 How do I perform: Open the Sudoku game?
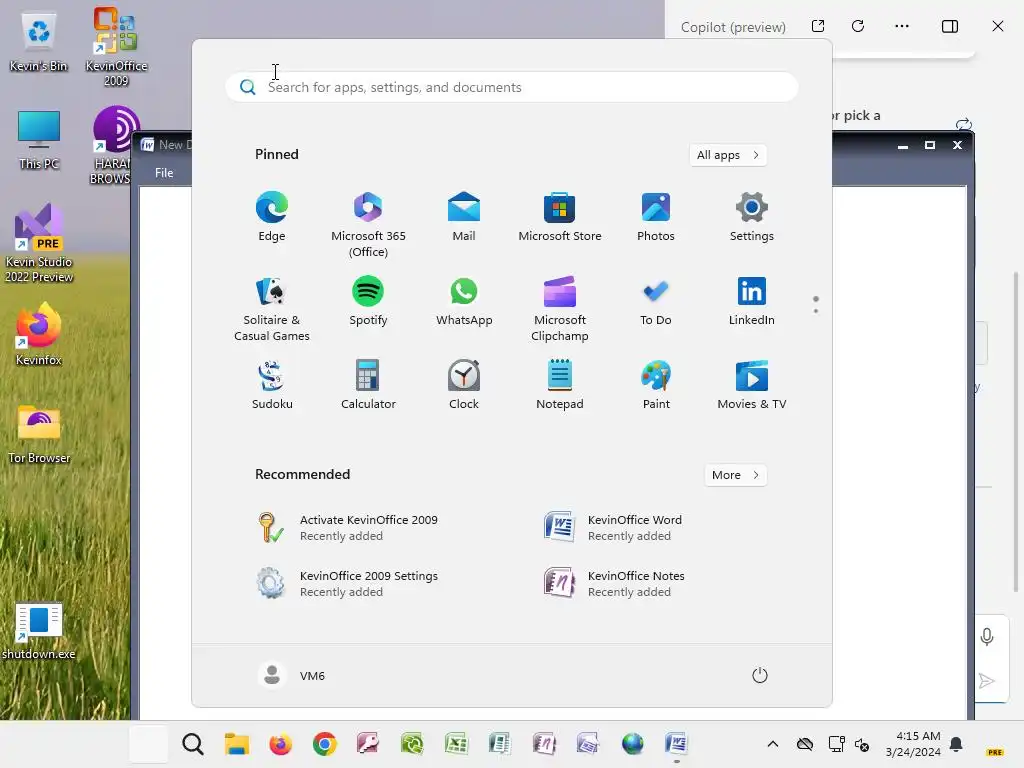pos(272,385)
